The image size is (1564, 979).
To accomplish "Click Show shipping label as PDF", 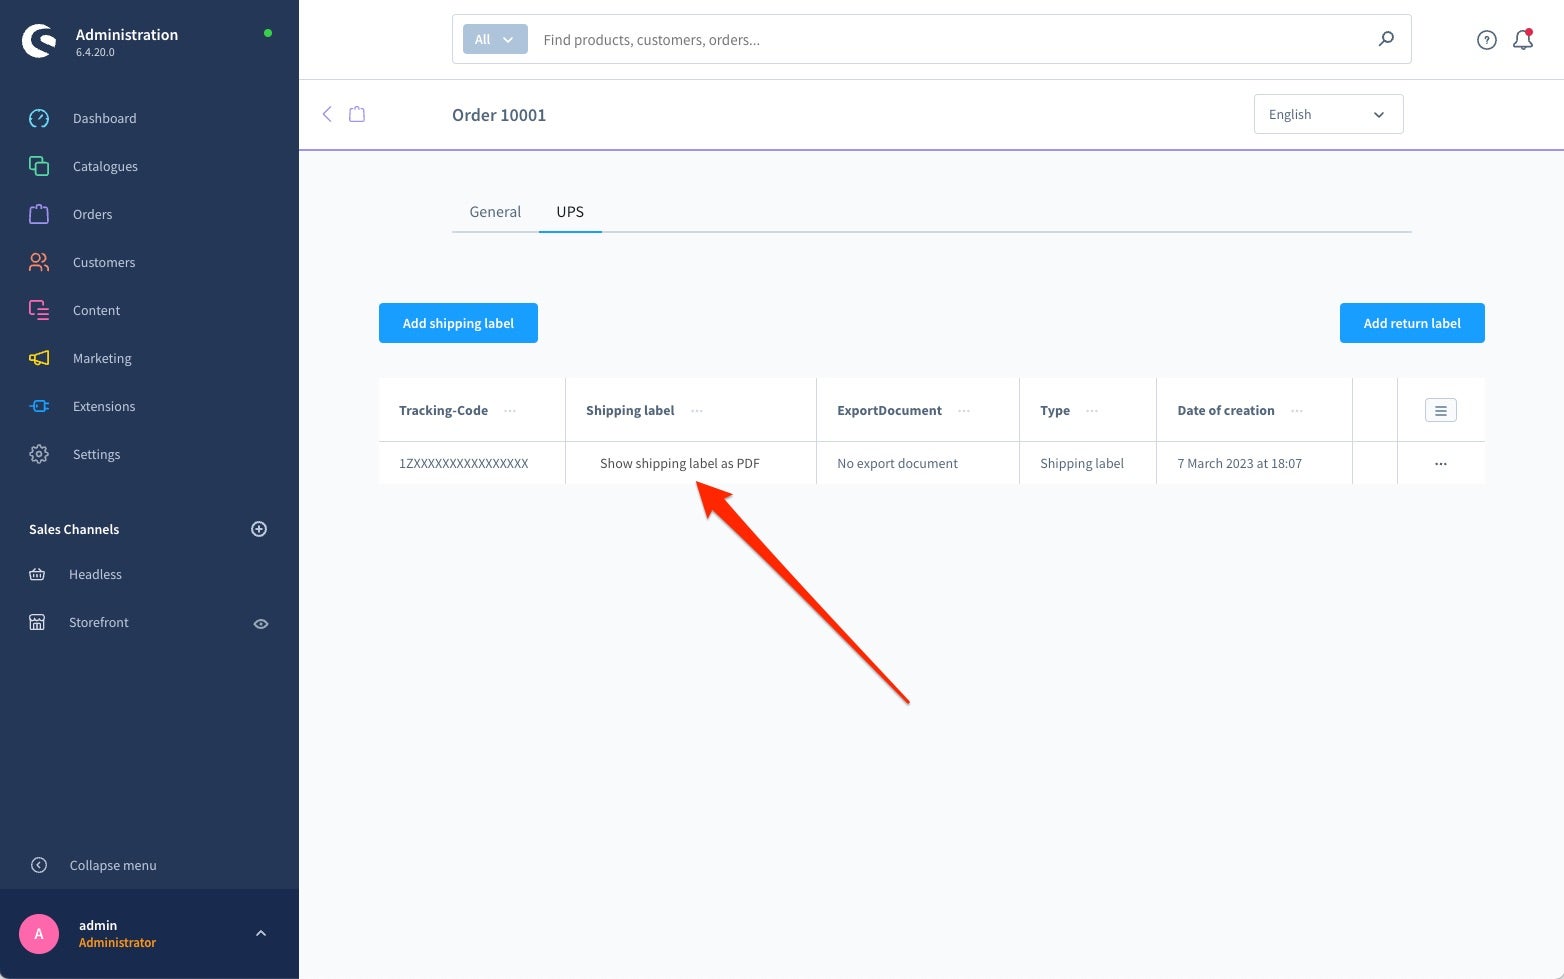I will 680,463.
